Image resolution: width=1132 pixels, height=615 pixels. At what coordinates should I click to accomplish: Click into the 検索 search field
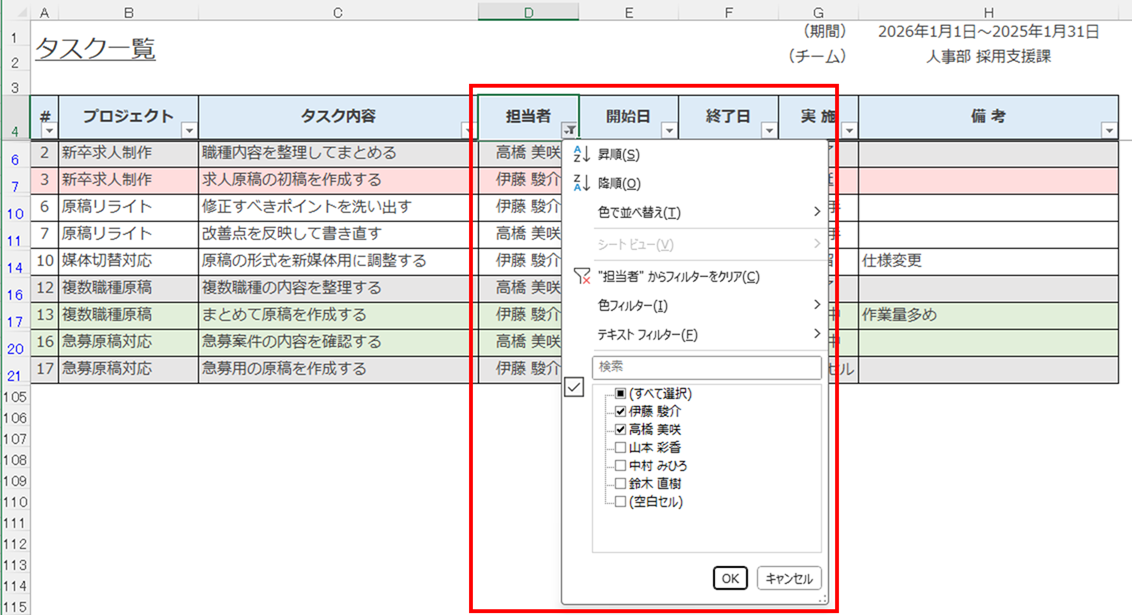tap(706, 367)
